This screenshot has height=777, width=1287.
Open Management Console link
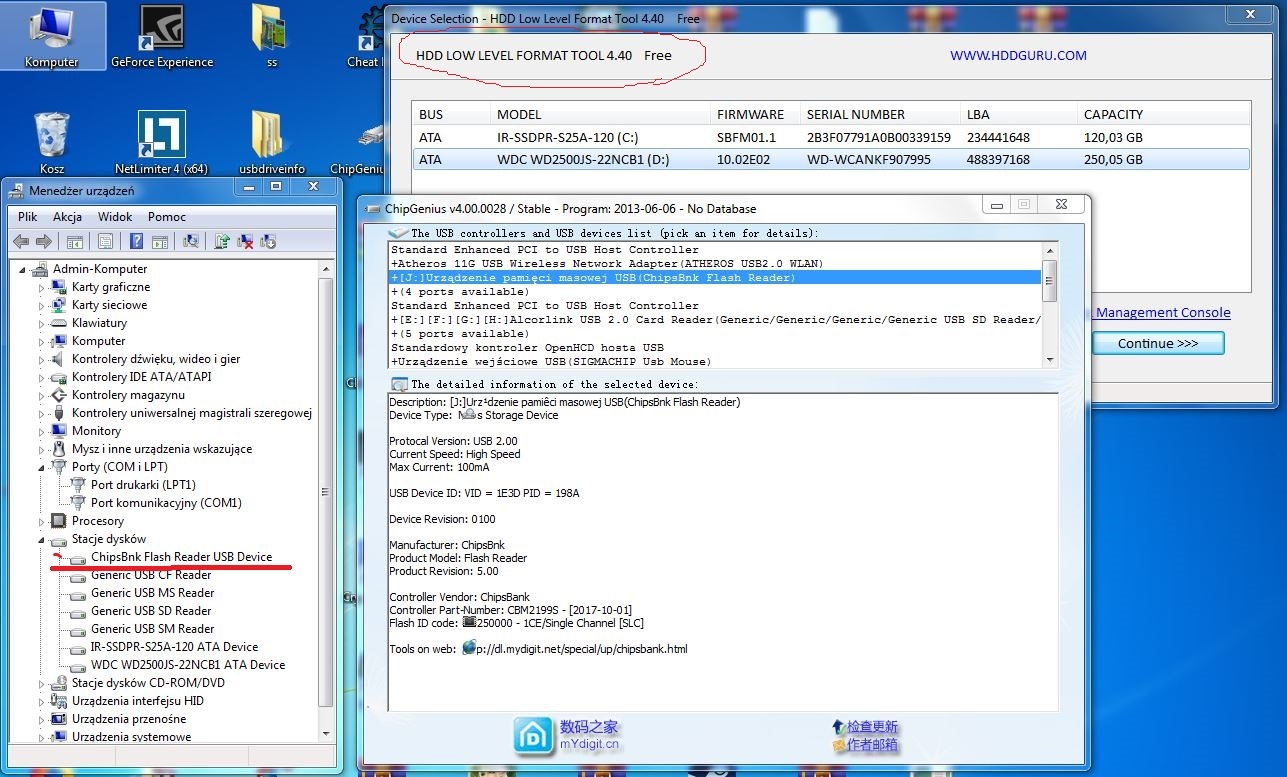1163,313
